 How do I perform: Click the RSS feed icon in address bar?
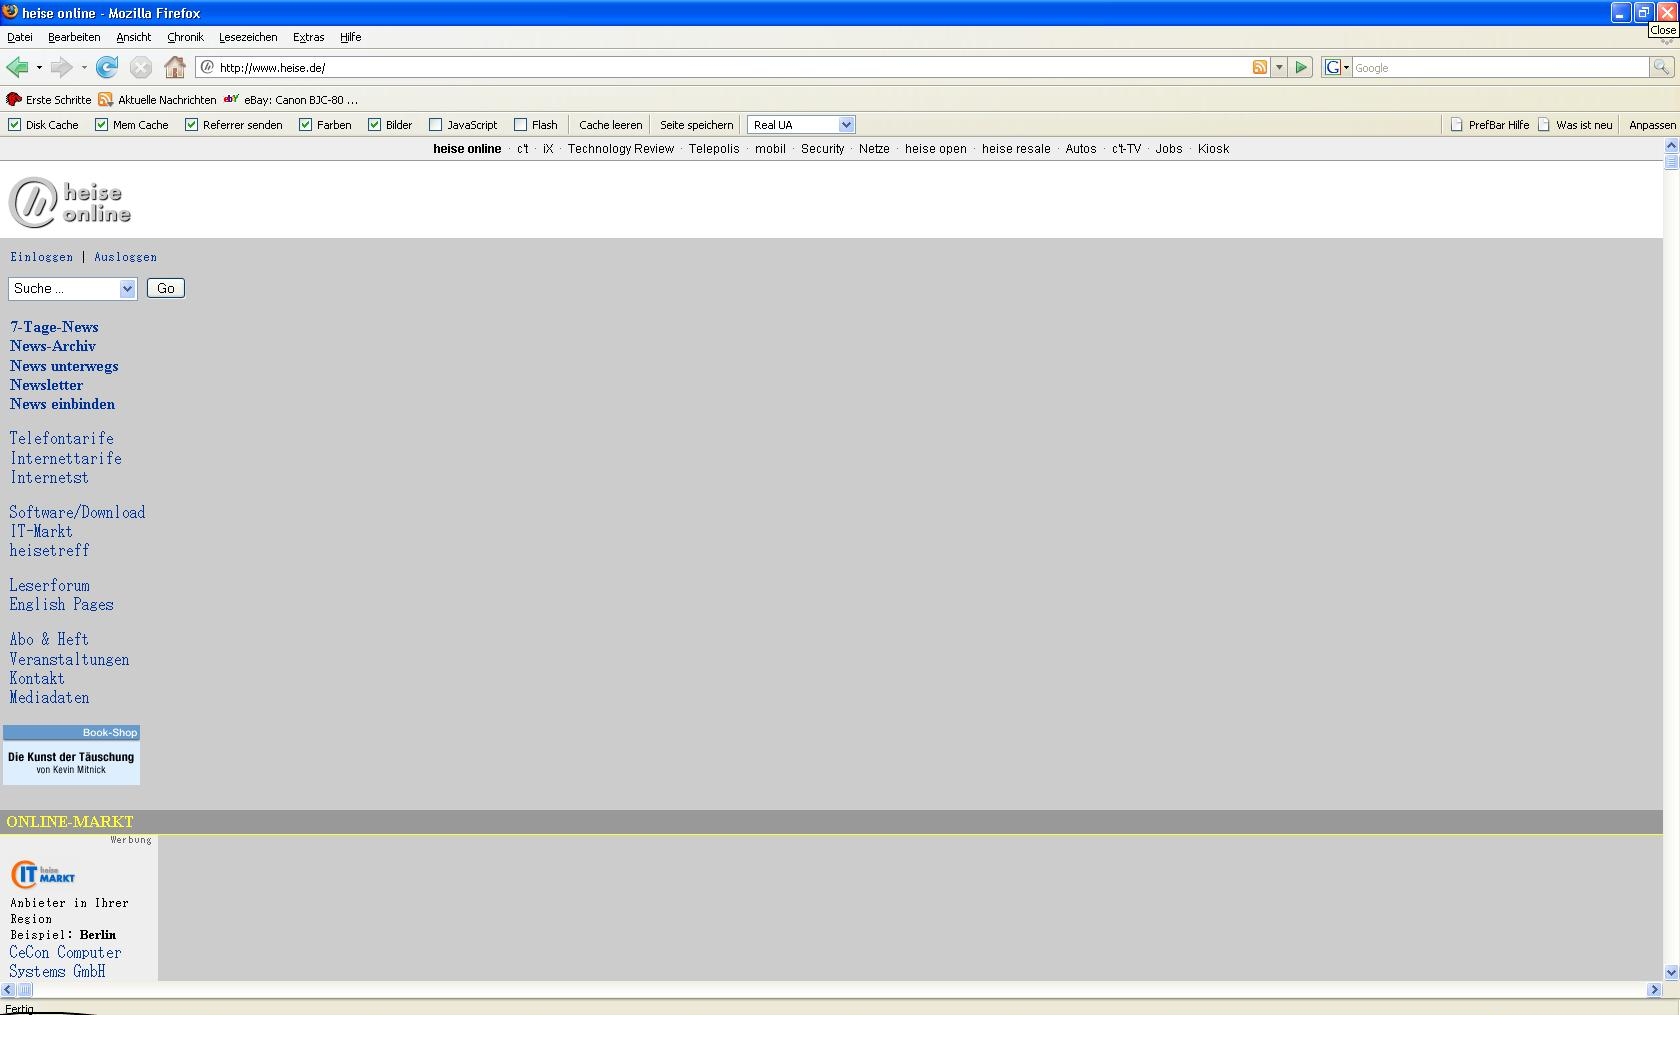pyautogui.click(x=1260, y=67)
